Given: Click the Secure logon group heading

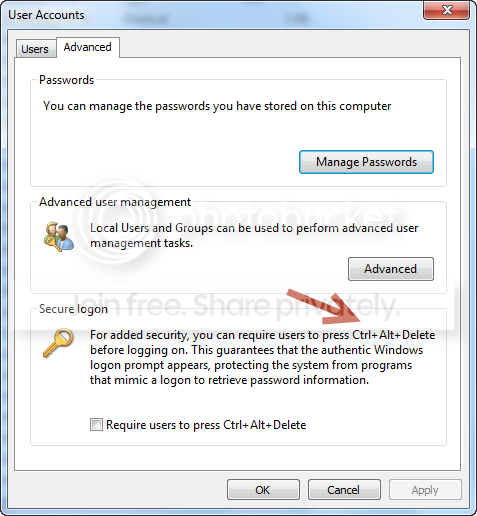Looking at the screenshot, I should pyautogui.click(x=73, y=309).
